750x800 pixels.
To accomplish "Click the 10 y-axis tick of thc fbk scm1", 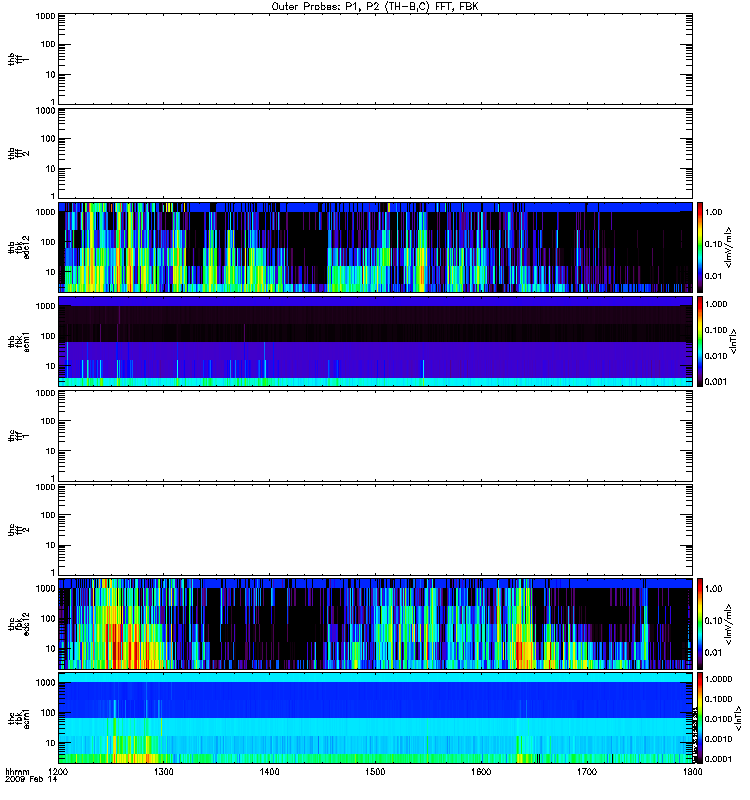I will tap(51, 743).
